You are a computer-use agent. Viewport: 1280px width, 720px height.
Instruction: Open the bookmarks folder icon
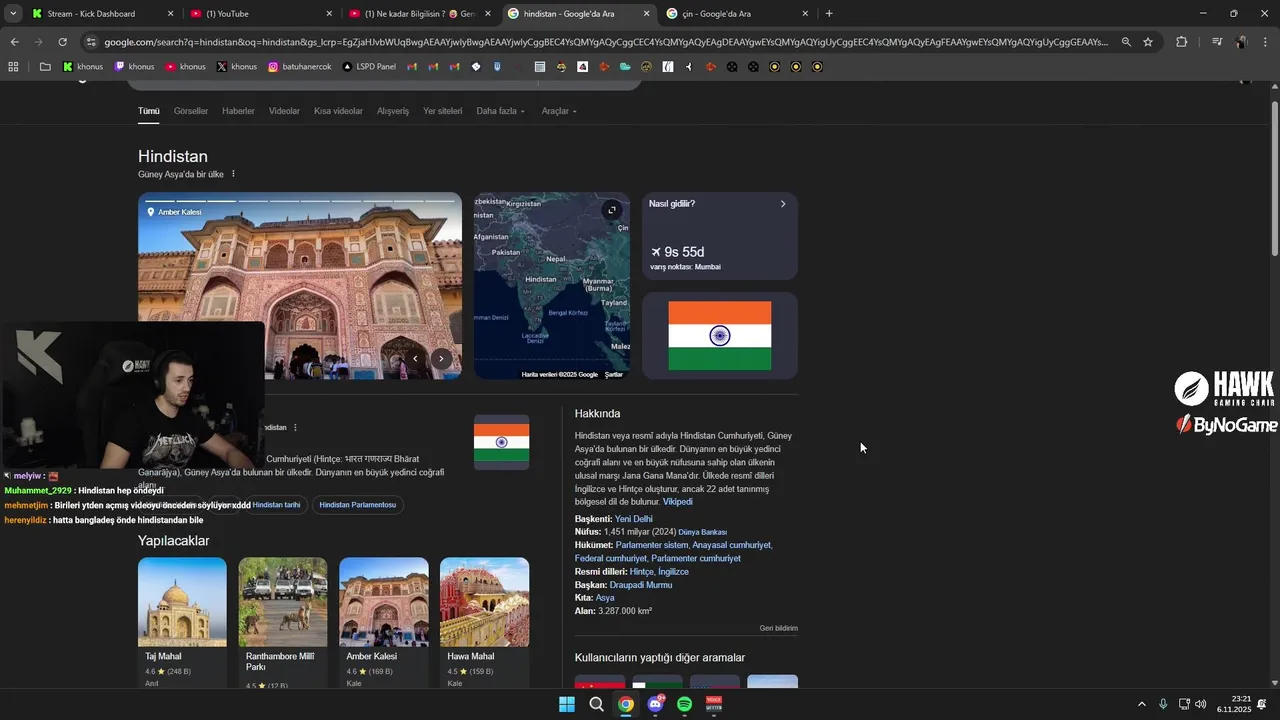45,67
